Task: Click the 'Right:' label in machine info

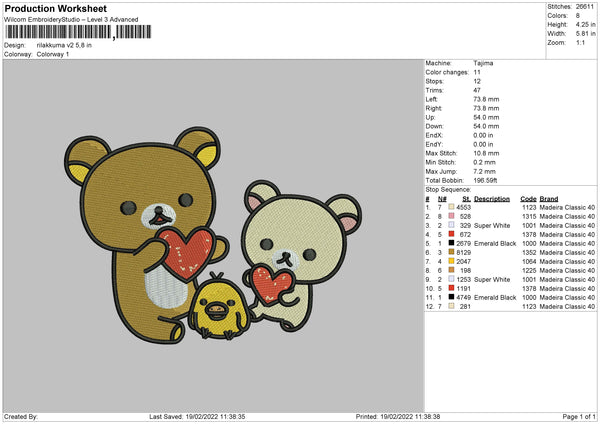Action: pyautogui.click(x=434, y=108)
